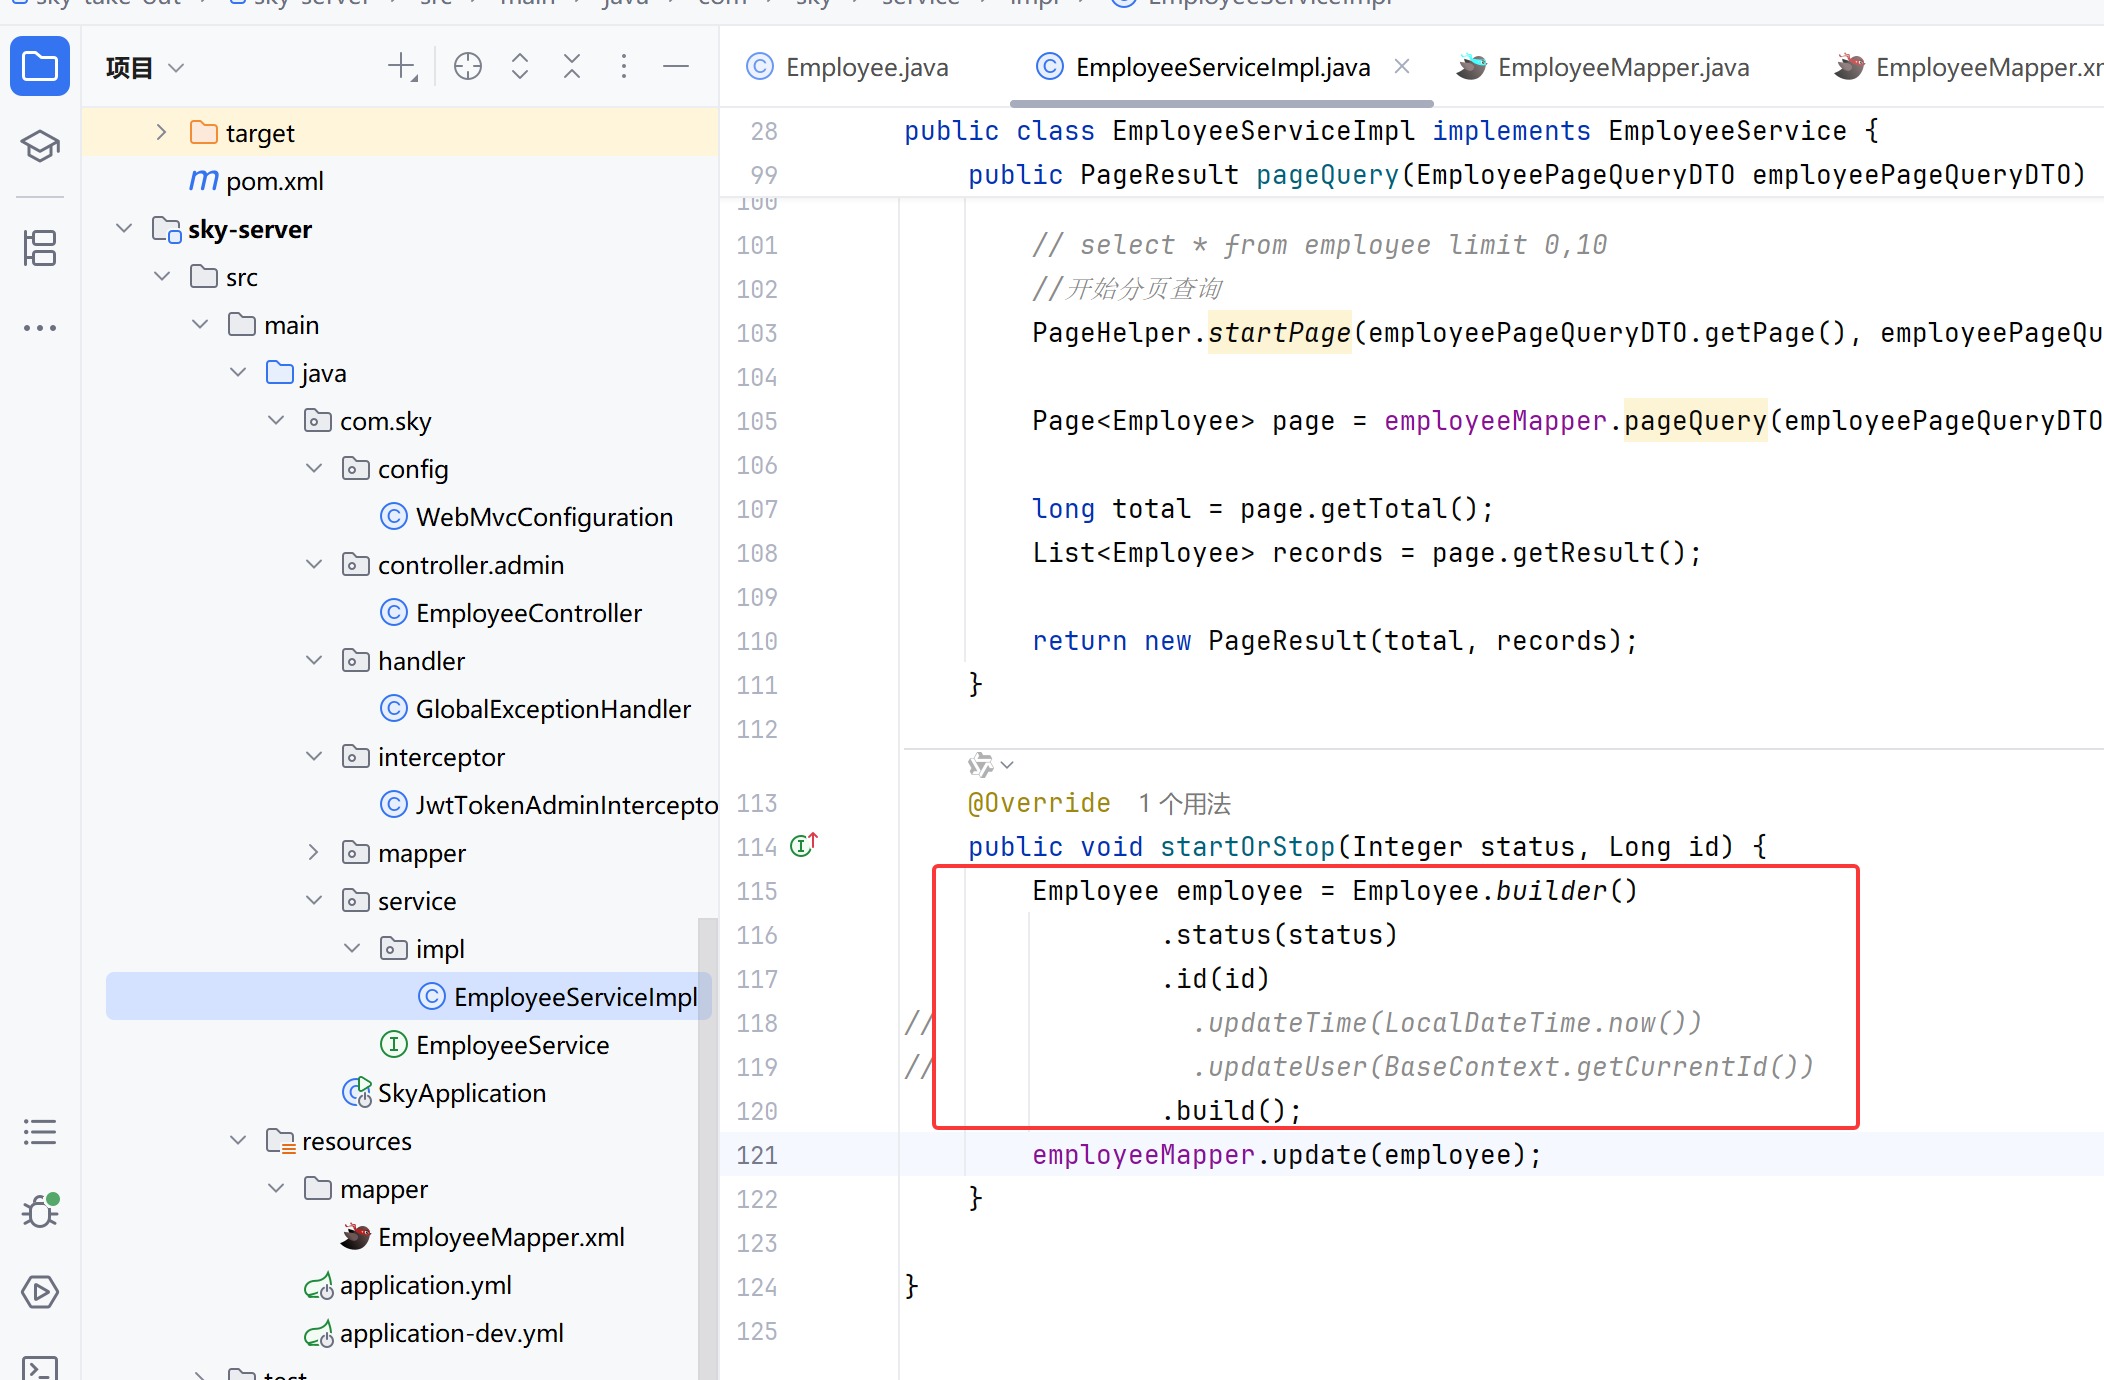
Task: Collapse the java folder
Action: (238, 372)
